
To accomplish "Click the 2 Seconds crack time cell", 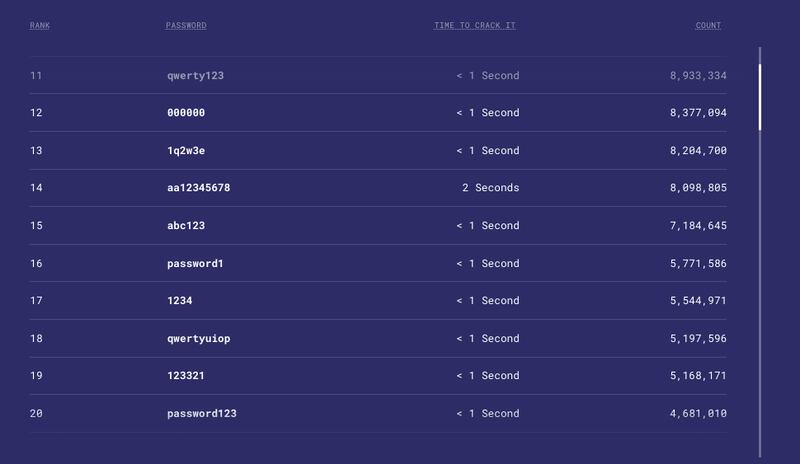I will pyautogui.click(x=491, y=188).
